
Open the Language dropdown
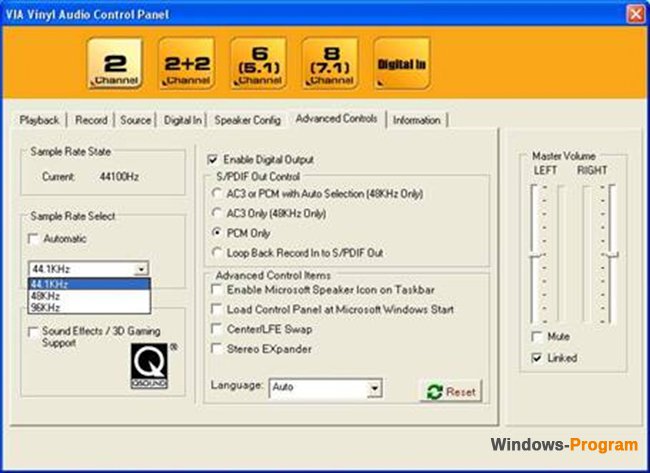point(374,388)
